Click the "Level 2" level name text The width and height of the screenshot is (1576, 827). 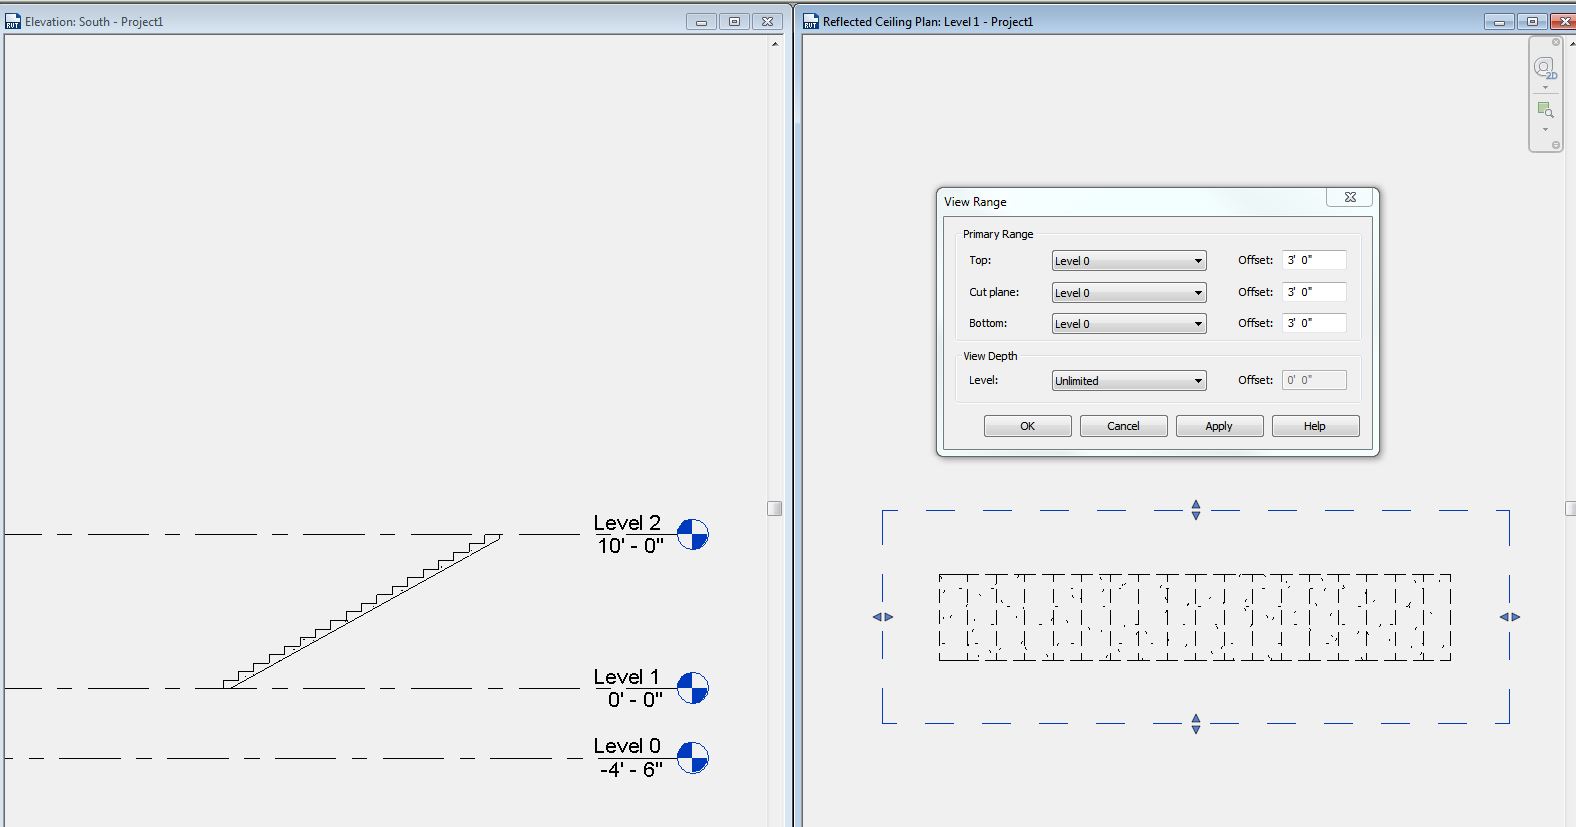pyautogui.click(x=627, y=523)
